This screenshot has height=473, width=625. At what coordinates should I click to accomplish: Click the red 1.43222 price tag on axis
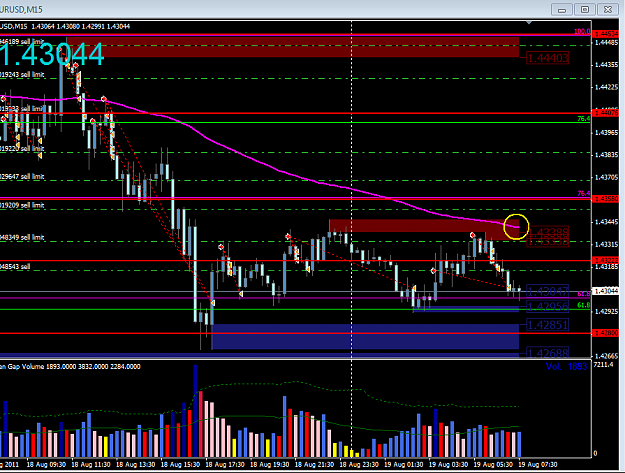(x=606, y=260)
